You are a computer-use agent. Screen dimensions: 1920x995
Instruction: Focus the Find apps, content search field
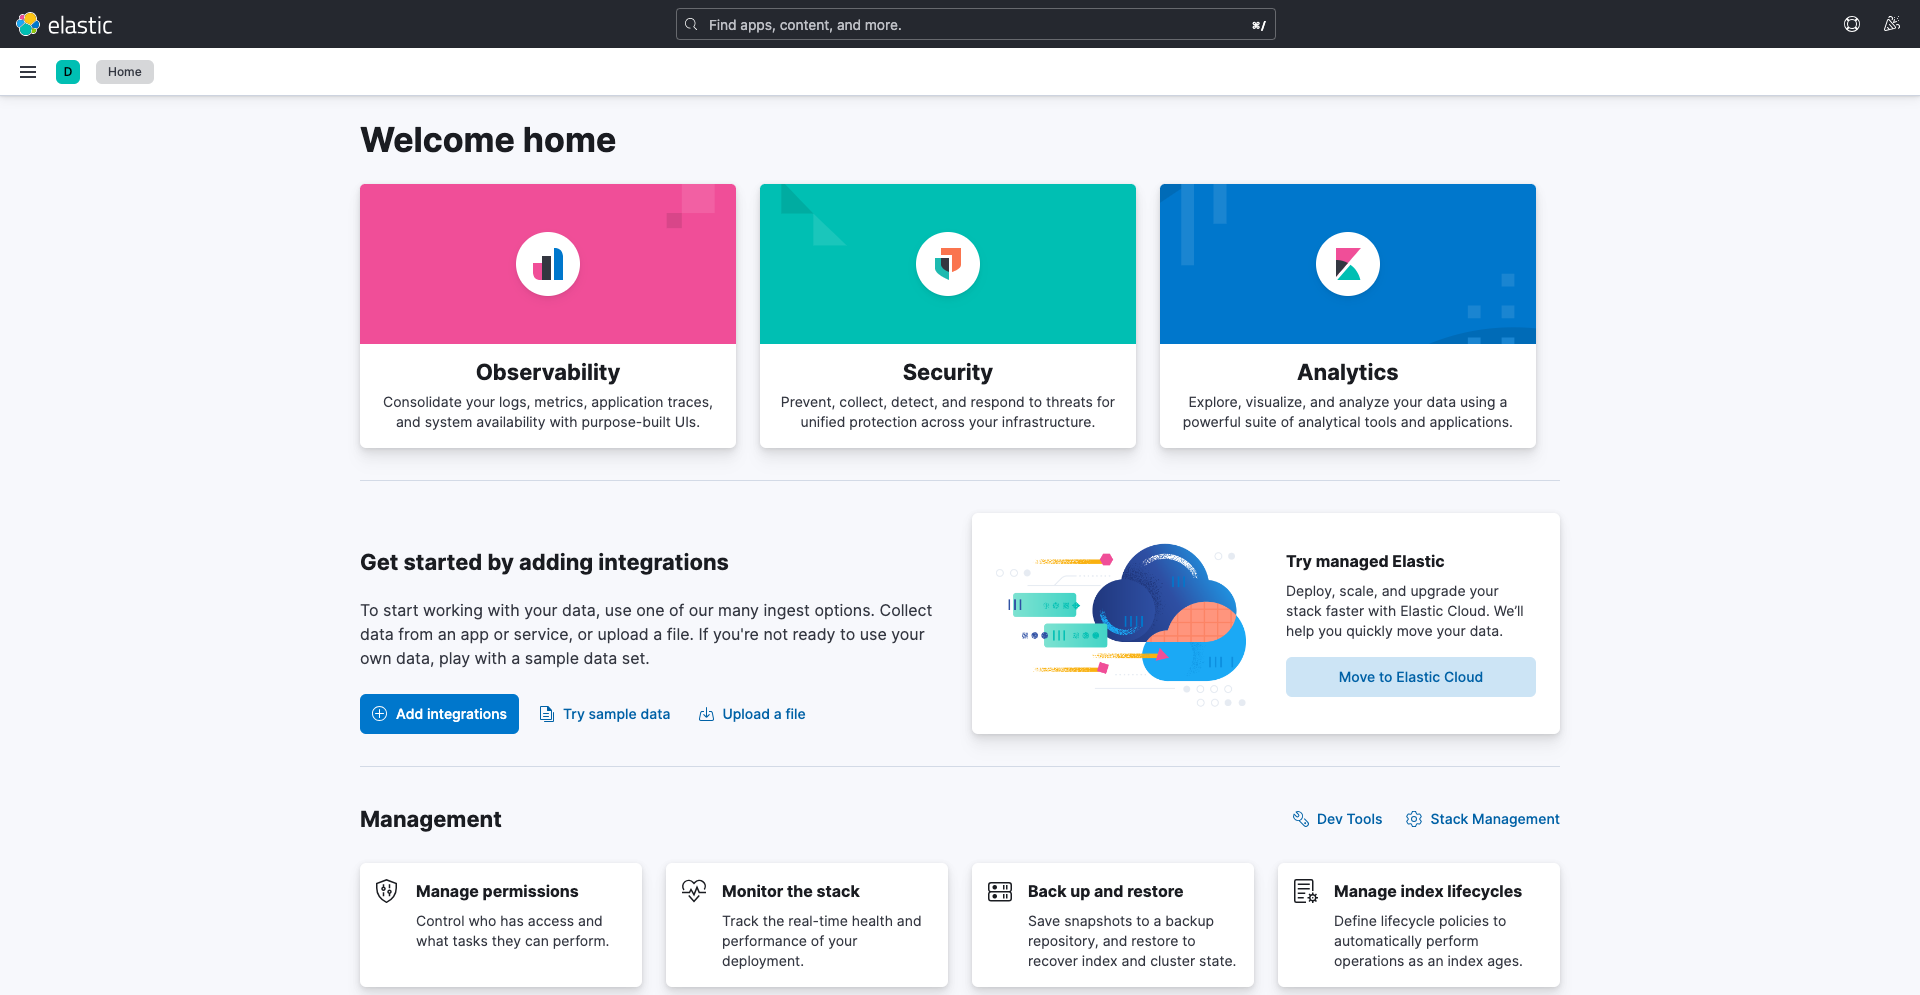pos(976,24)
